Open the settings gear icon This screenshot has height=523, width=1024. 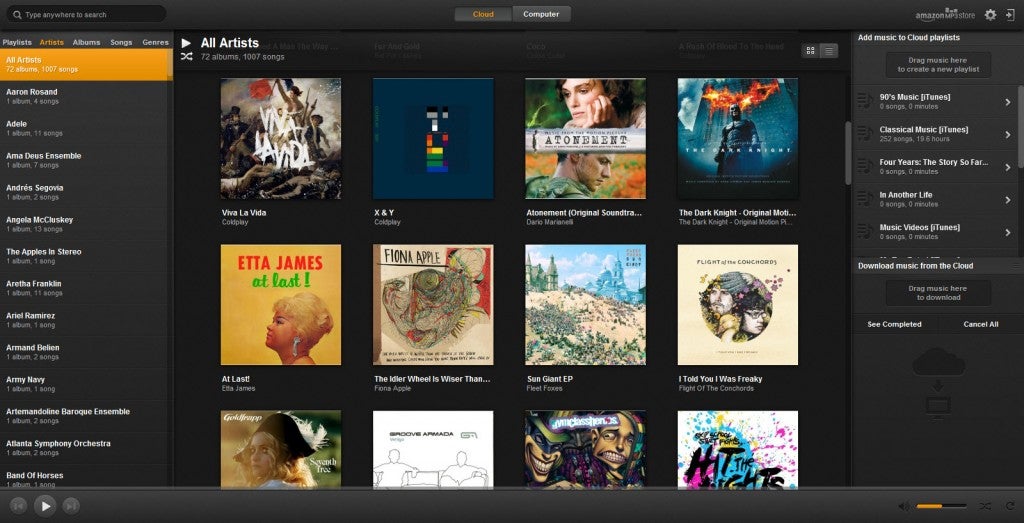coord(990,14)
